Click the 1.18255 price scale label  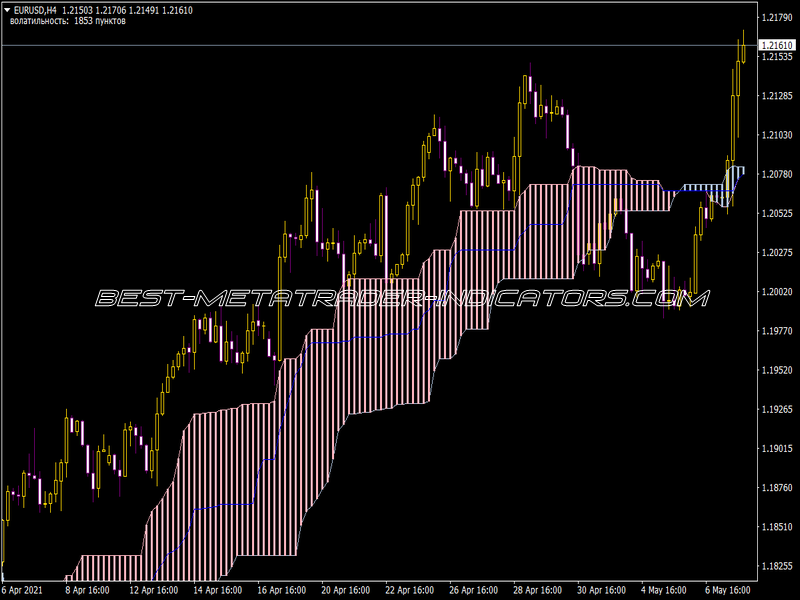tap(777, 566)
